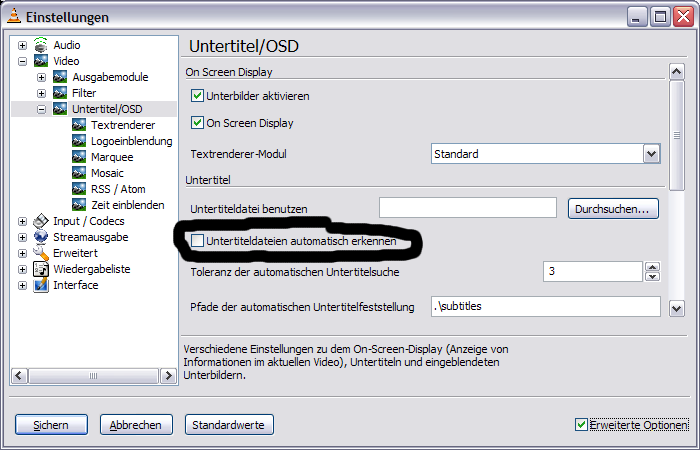The width and height of the screenshot is (700, 450).
Task: Click settings panel scroll up arrow
Action: [x=677, y=71]
